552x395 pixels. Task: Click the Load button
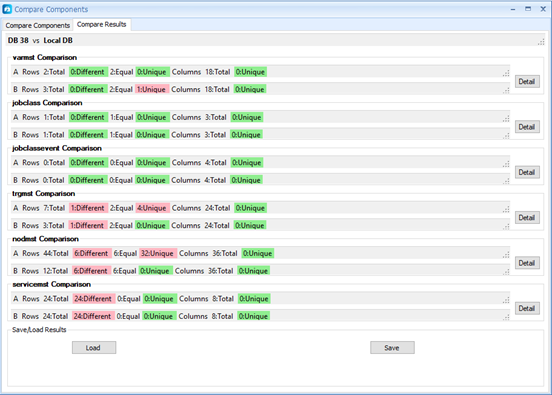pos(94,347)
